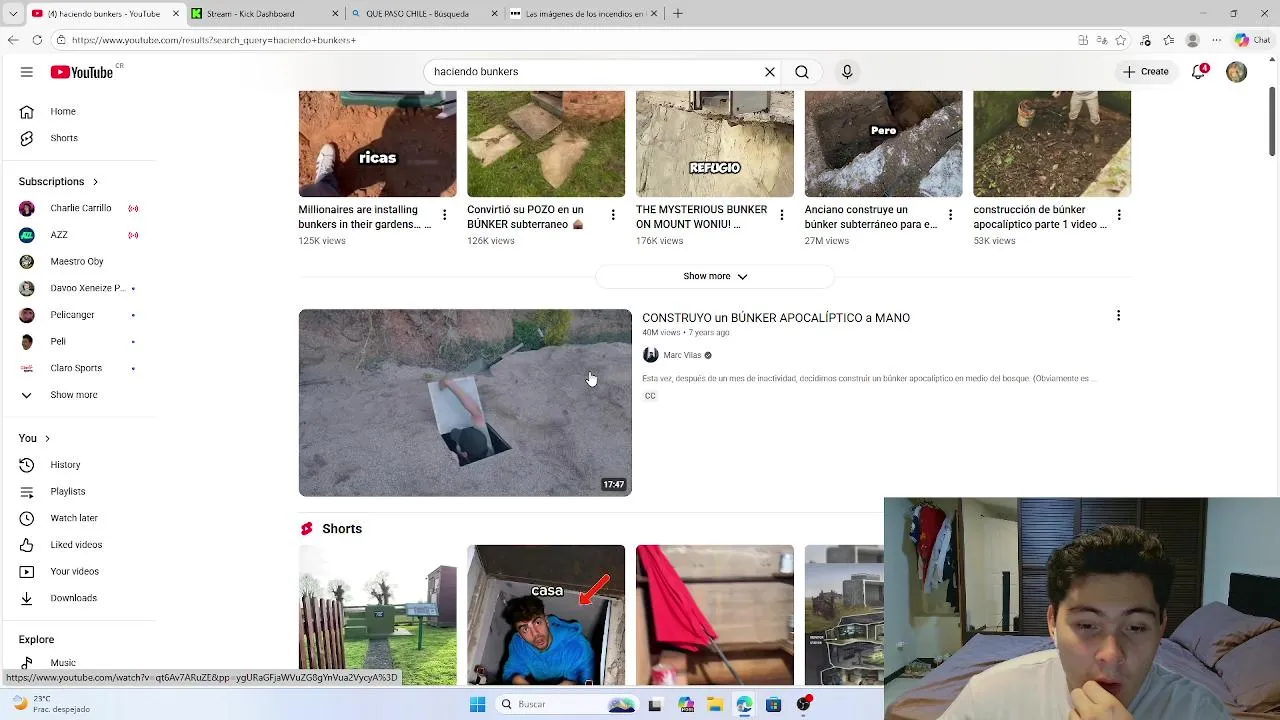Image resolution: width=1280 pixels, height=720 pixels.
Task: Play the CONSTRUYO un BÚNKER video thumbnail
Action: pyautogui.click(x=465, y=402)
